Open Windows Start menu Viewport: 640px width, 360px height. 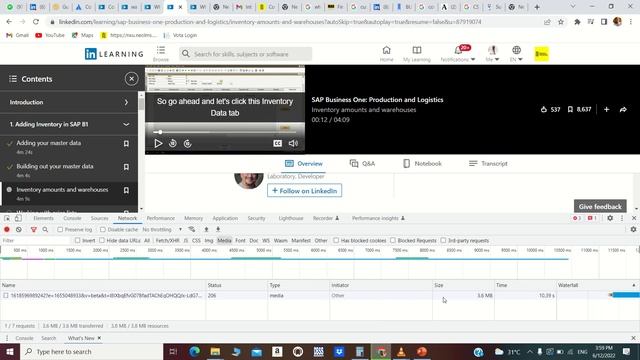point(9,351)
